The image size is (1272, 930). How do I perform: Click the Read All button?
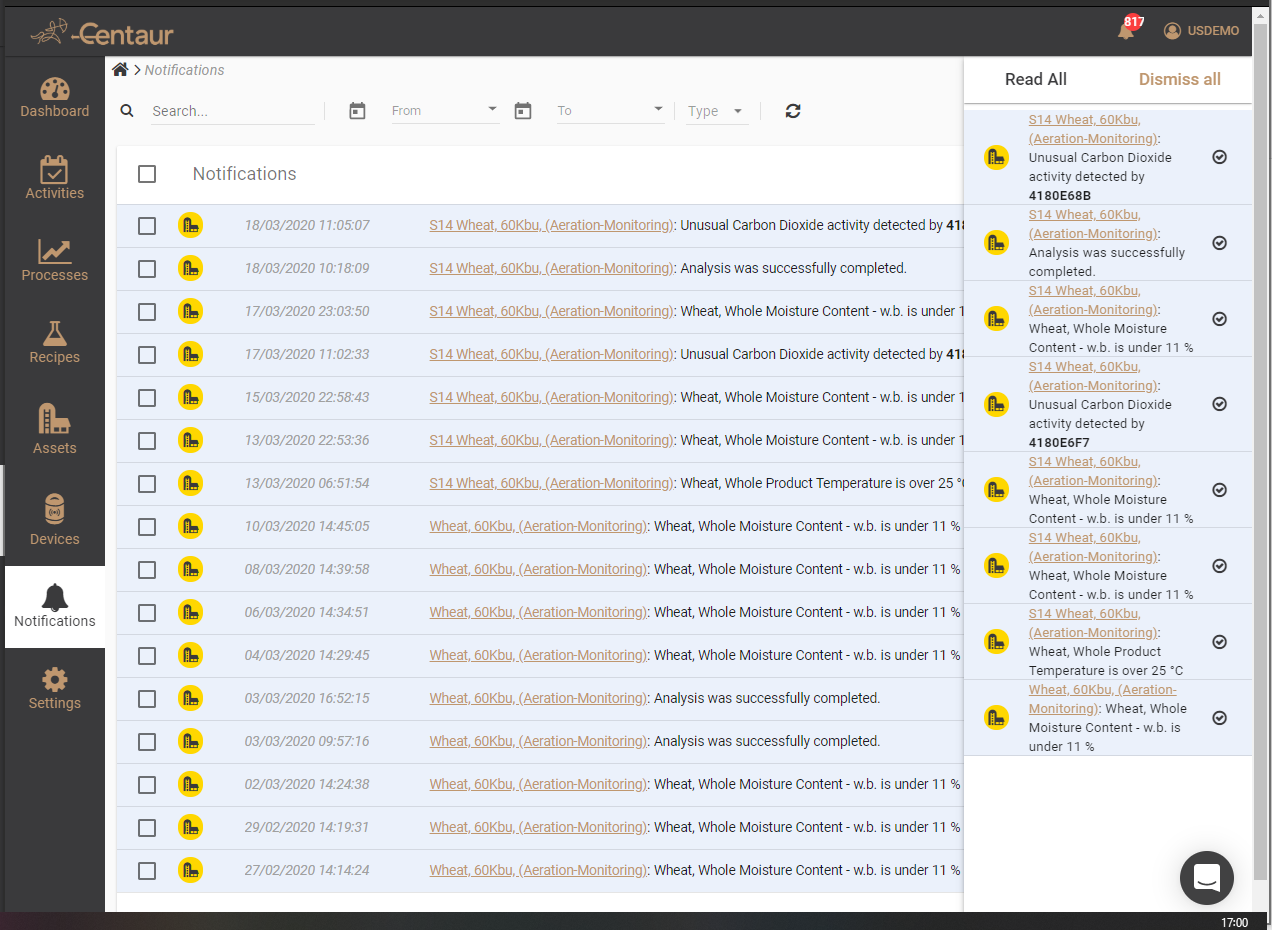[1035, 80]
